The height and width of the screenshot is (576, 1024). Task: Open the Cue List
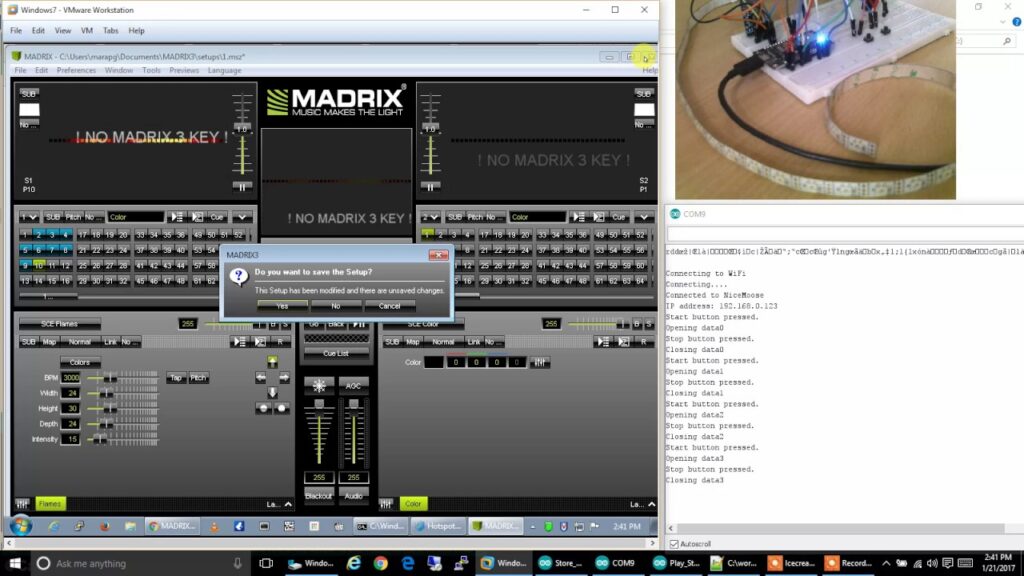pos(335,354)
